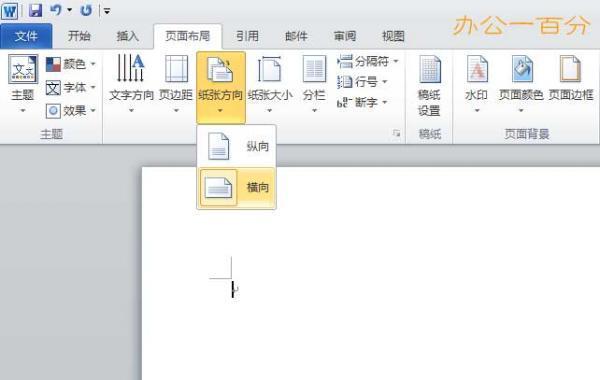Switch to the 邮件 tab
600x380 pixels.
click(296, 36)
